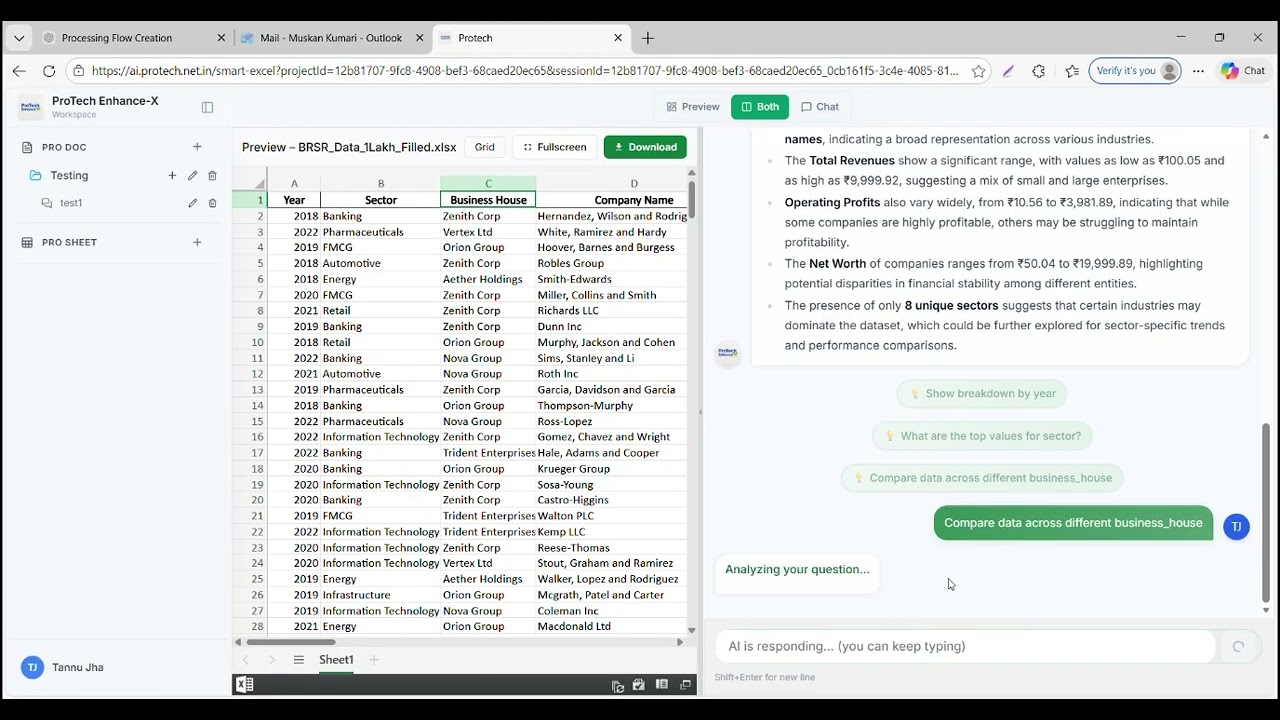Click the Company Name header cell

pos(634,200)
